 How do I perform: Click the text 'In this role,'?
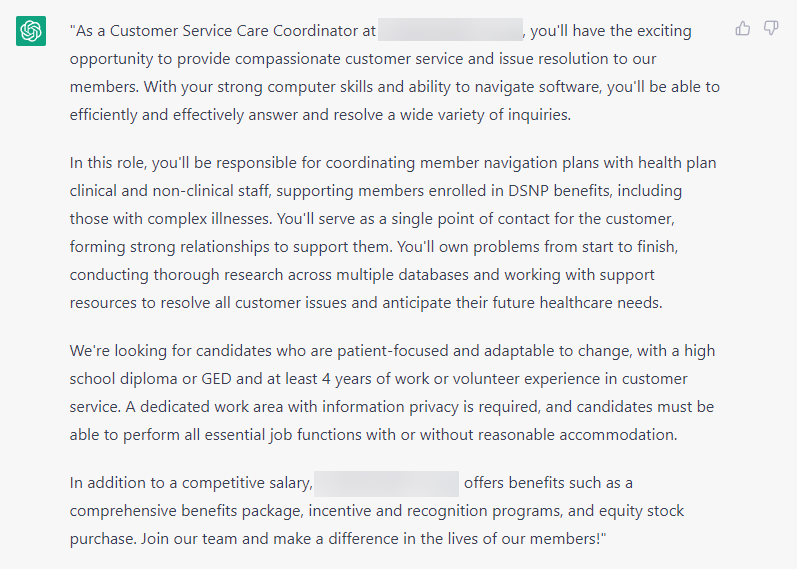[x=108, y=163]
